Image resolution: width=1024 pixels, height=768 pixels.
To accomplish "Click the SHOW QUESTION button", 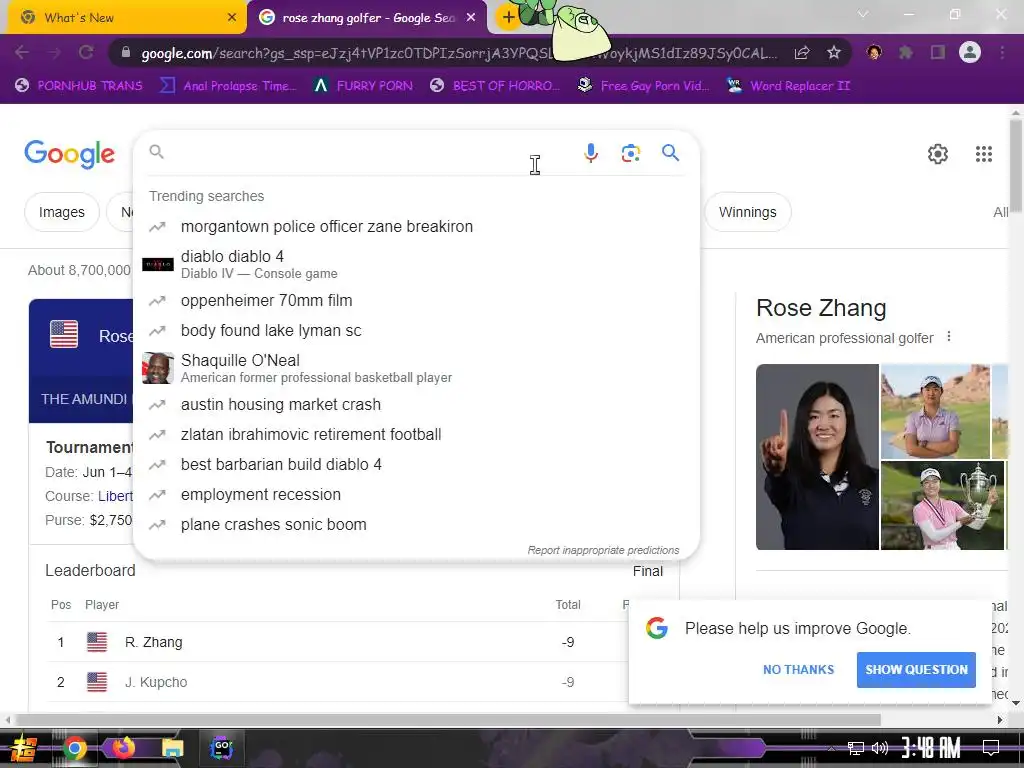I will (x=916, y=669).
